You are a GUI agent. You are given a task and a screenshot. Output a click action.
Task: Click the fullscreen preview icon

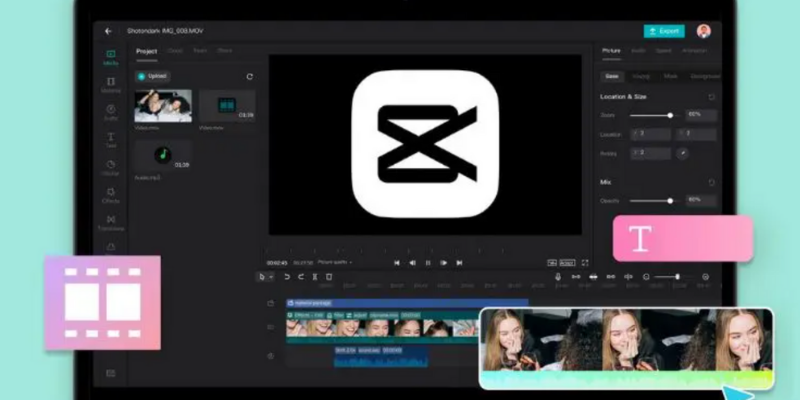[x=585, y=263]
